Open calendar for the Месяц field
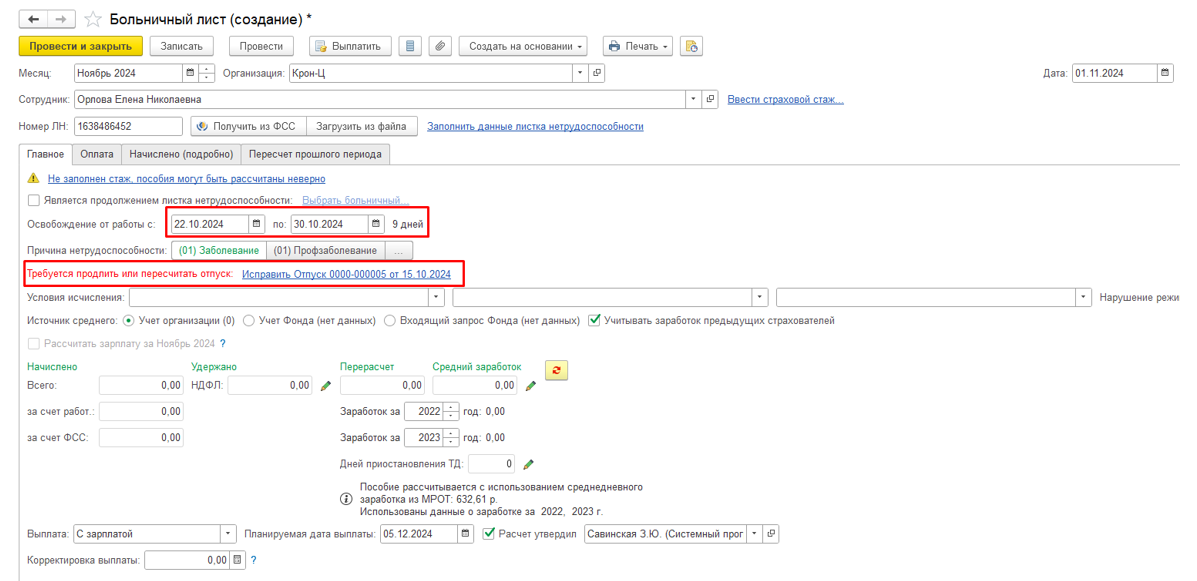This screenshot has height=581, width=1197. click(190, 73)
